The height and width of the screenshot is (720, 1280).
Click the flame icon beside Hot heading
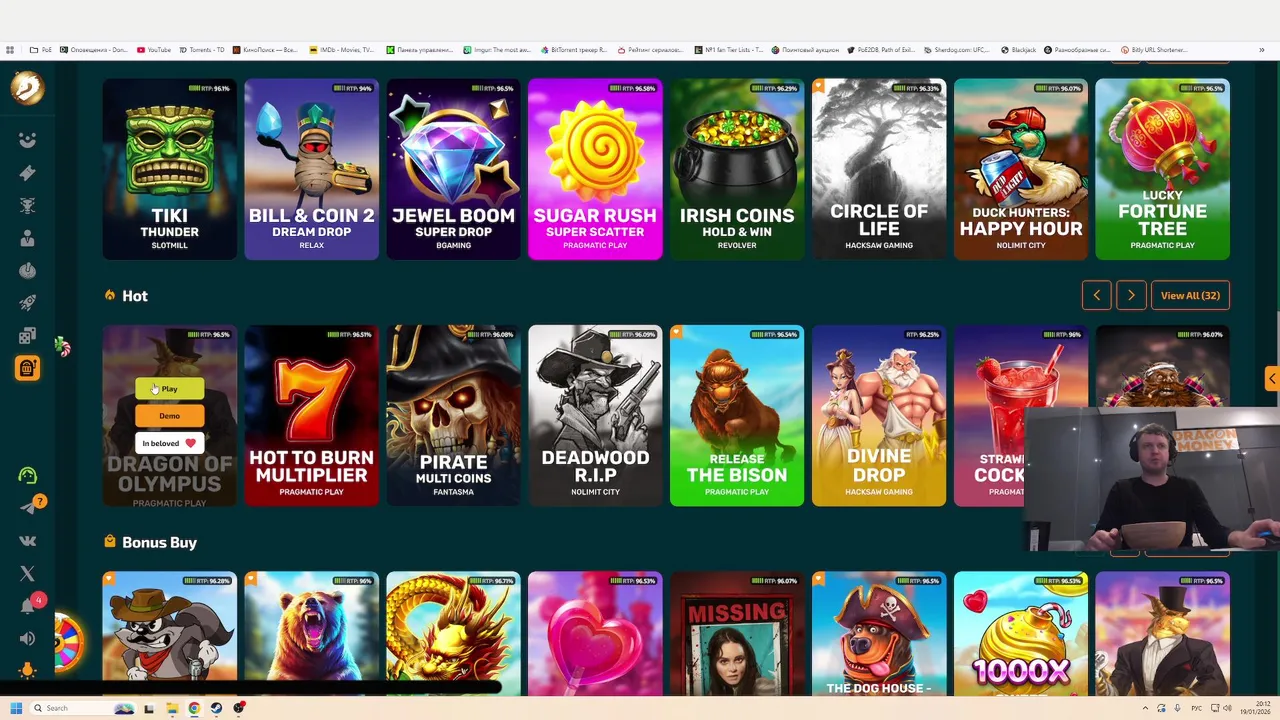point(110,295)
